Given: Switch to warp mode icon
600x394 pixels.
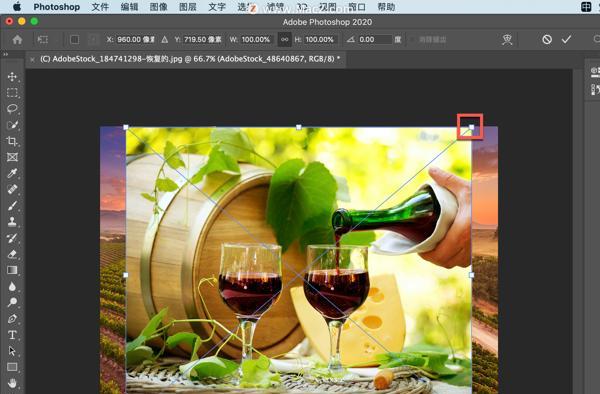Looking at the screenshot, I should [x=507, y=39].
